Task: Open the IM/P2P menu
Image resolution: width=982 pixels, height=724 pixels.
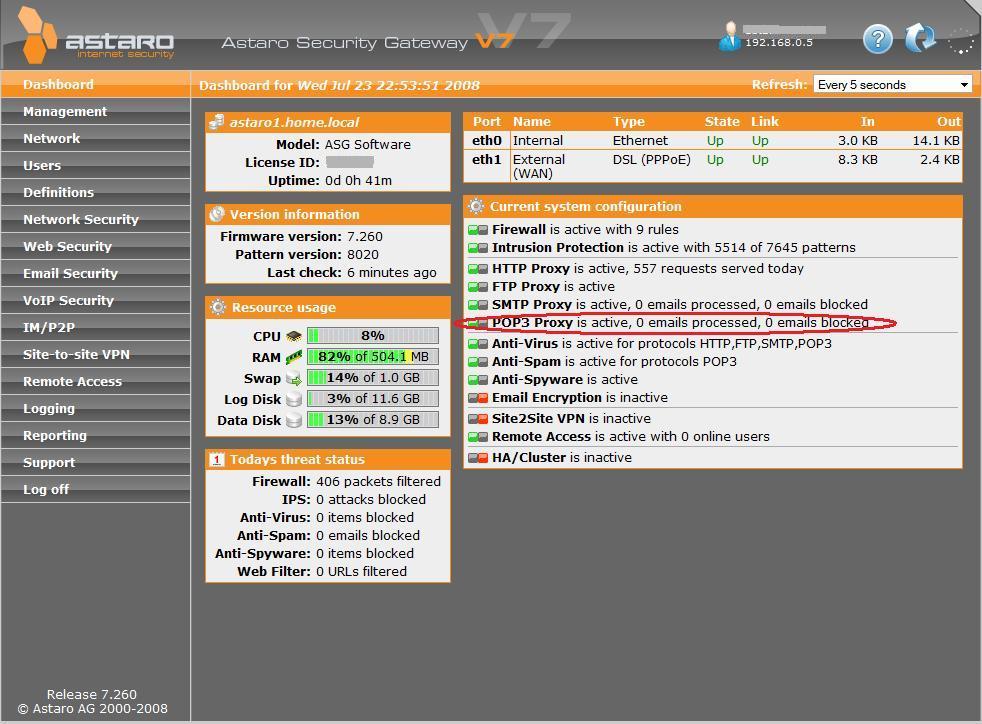Action: [95, 327]
